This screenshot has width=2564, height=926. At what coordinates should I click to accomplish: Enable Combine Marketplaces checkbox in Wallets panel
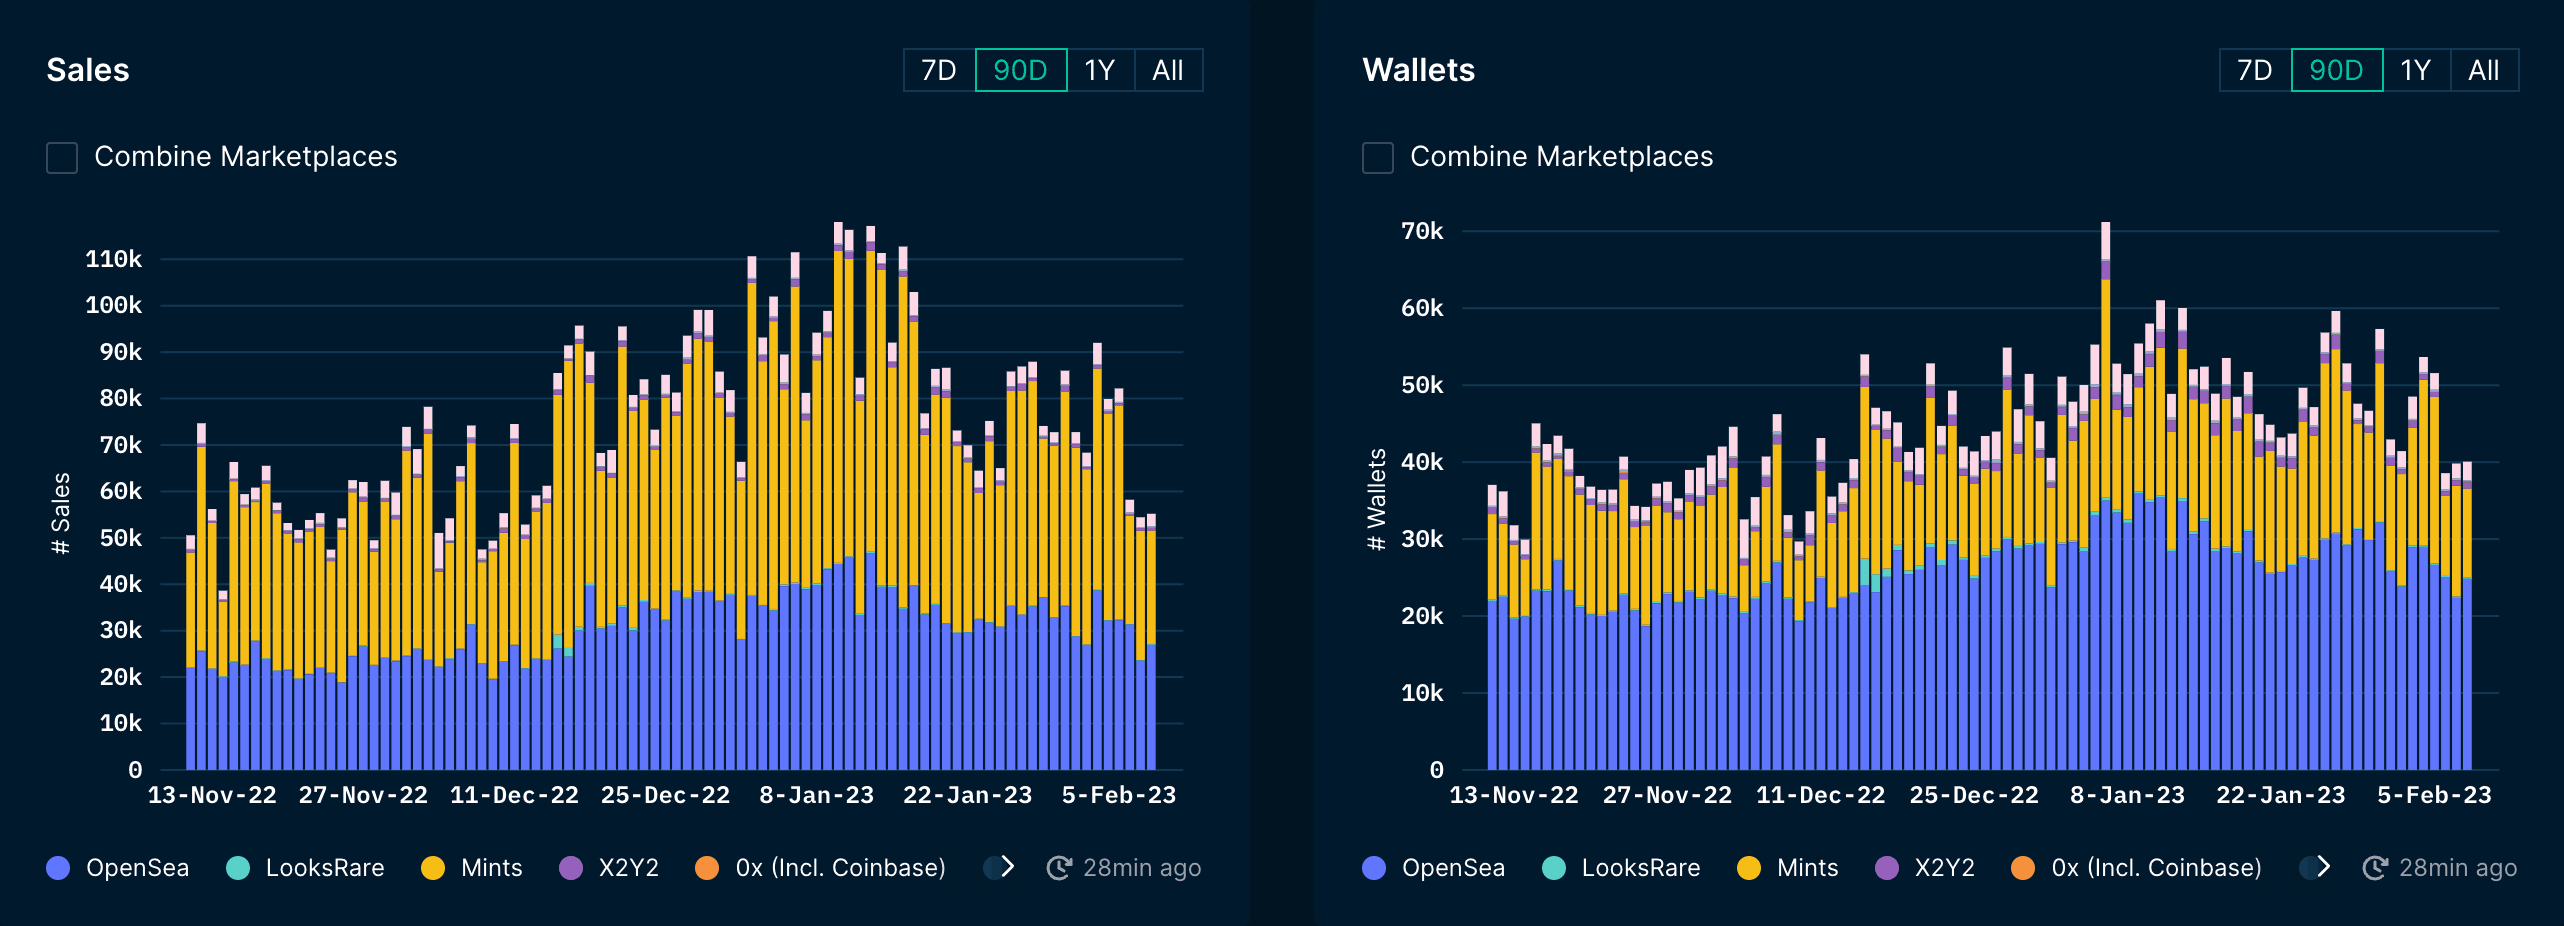(x=1378, y=157)
